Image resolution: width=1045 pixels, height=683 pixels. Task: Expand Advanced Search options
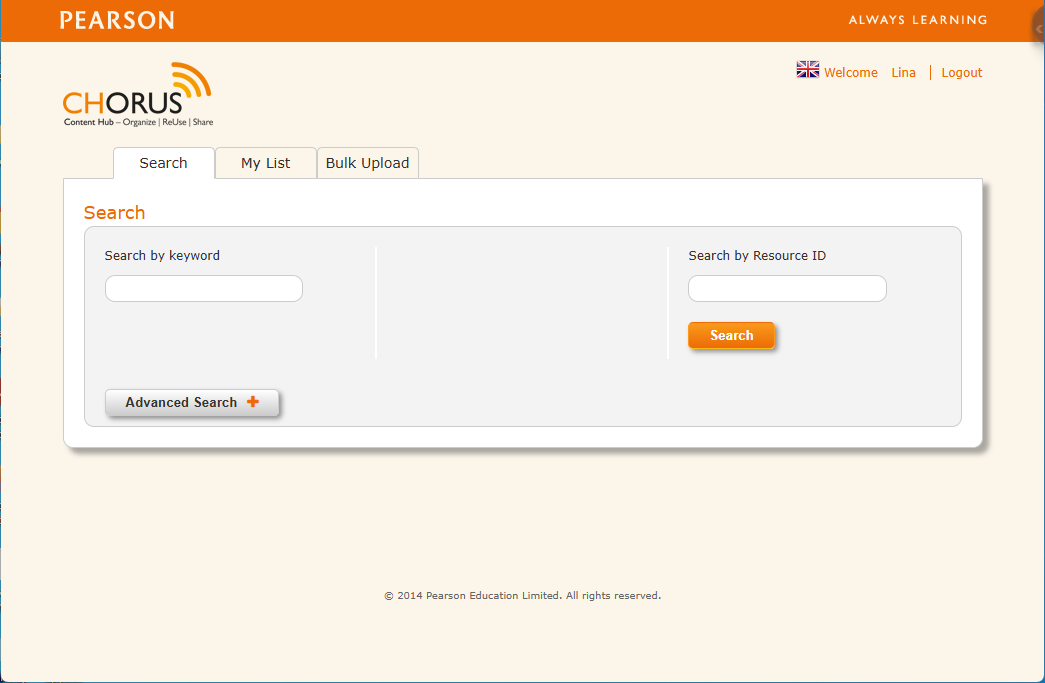pyautogui.click(x=192, y=402)
